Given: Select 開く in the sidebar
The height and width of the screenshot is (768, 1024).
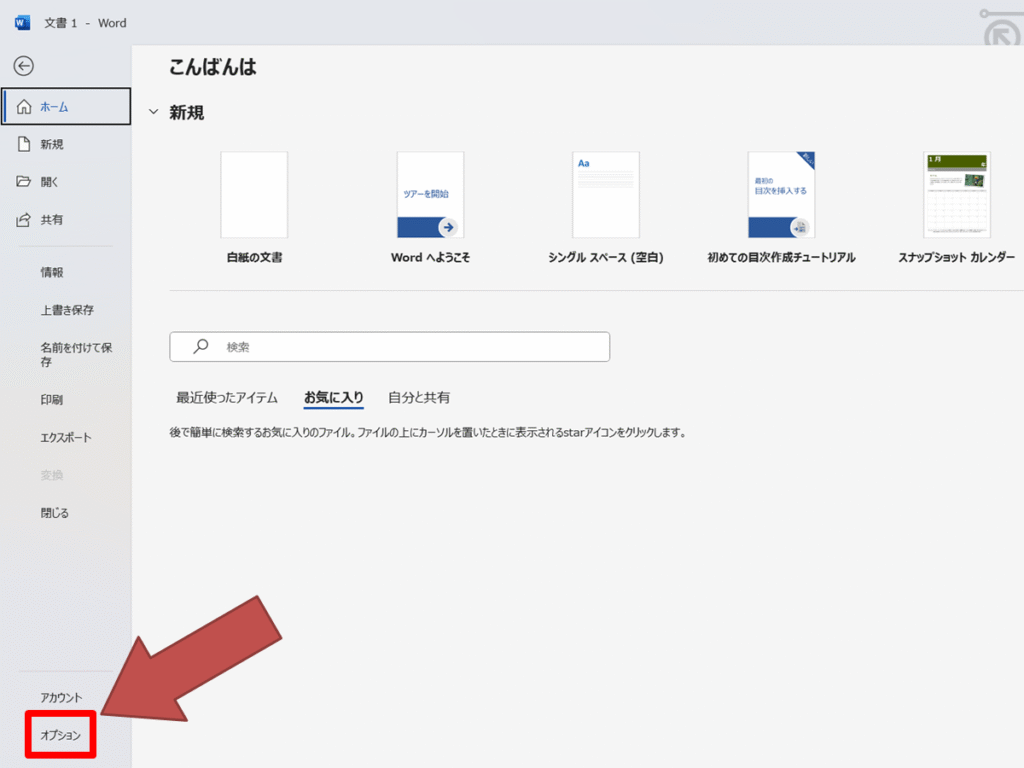Looking at the screenshot, I should pyautogui.click(x=66, y=182).
